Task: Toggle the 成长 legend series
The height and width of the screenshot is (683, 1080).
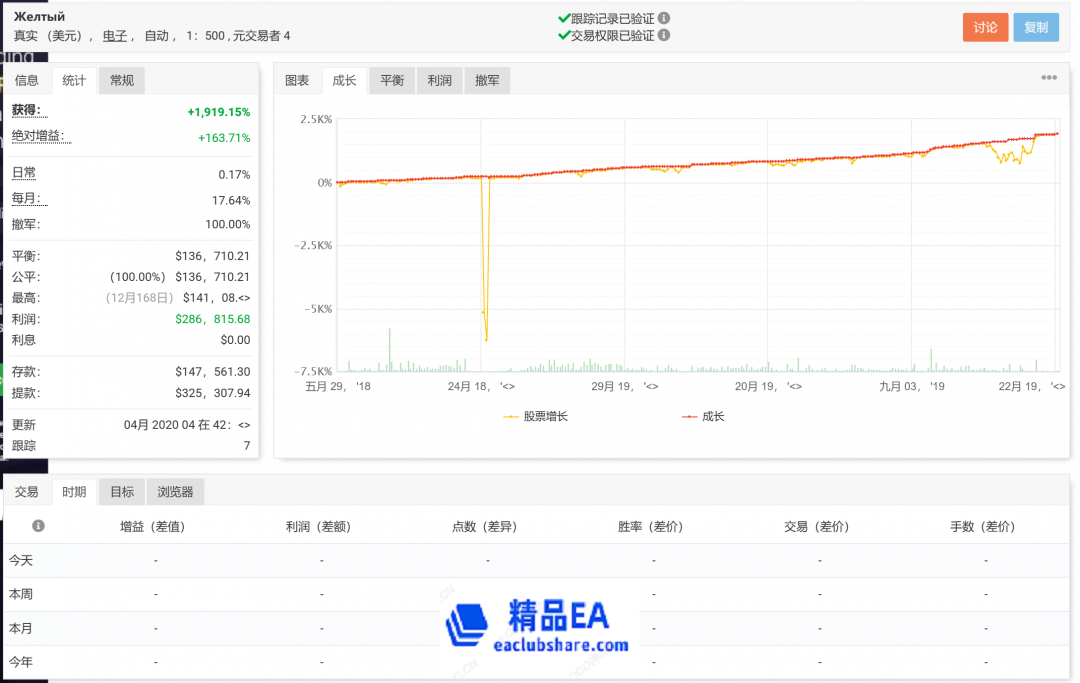Action: [x=703, y=417]
